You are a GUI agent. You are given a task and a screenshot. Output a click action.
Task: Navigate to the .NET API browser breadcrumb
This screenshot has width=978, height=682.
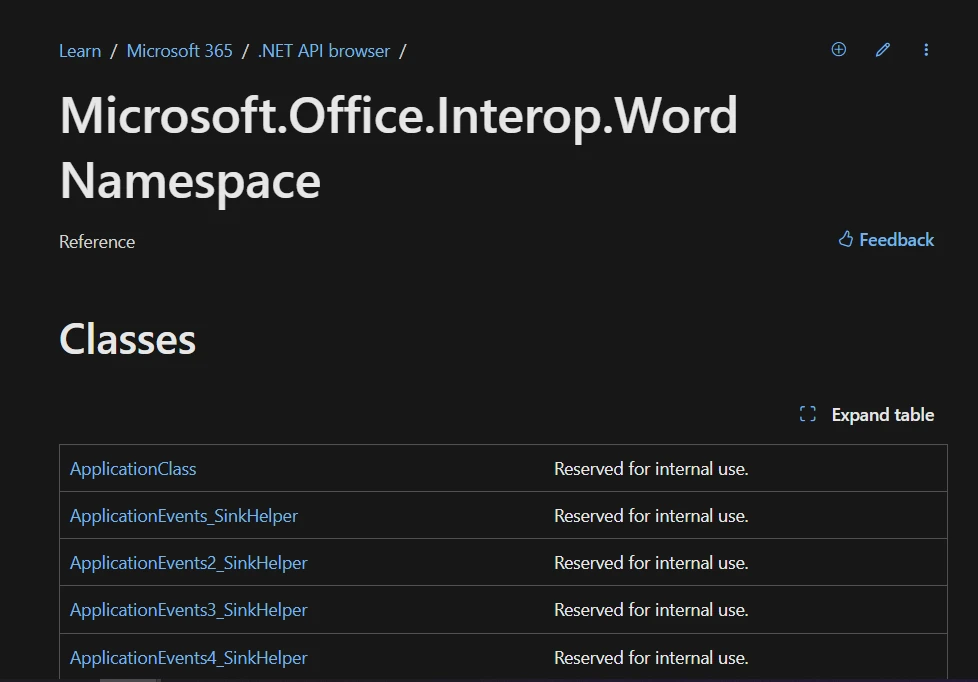pos(324,51)
